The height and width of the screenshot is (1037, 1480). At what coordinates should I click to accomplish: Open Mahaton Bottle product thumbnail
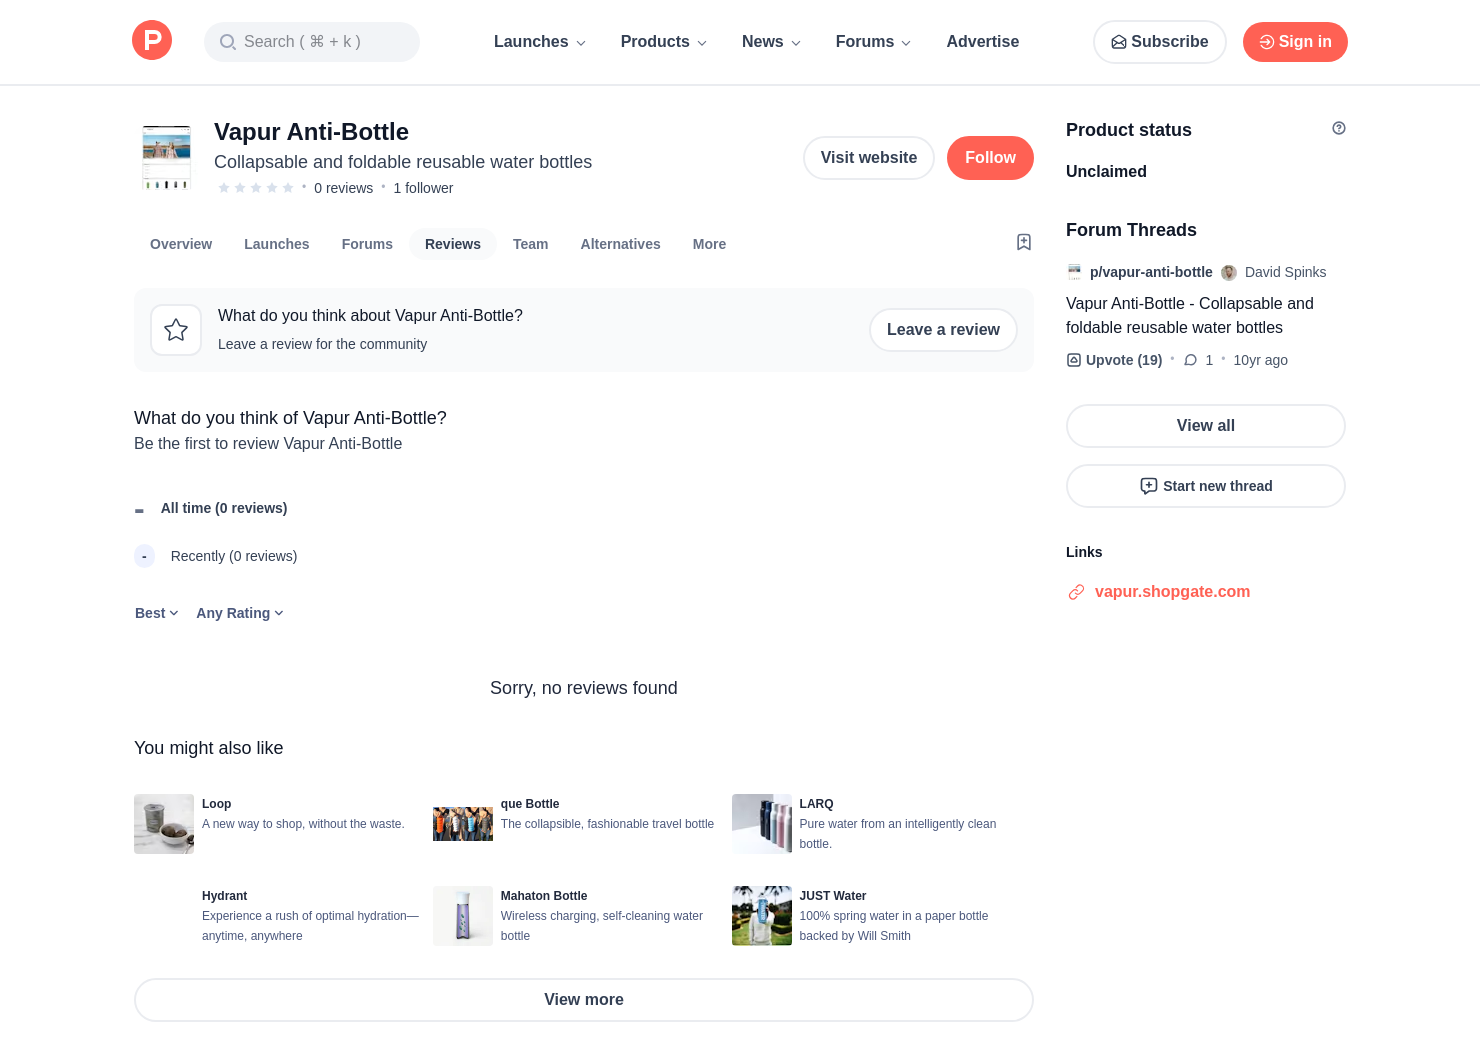(x=463, y=916)
